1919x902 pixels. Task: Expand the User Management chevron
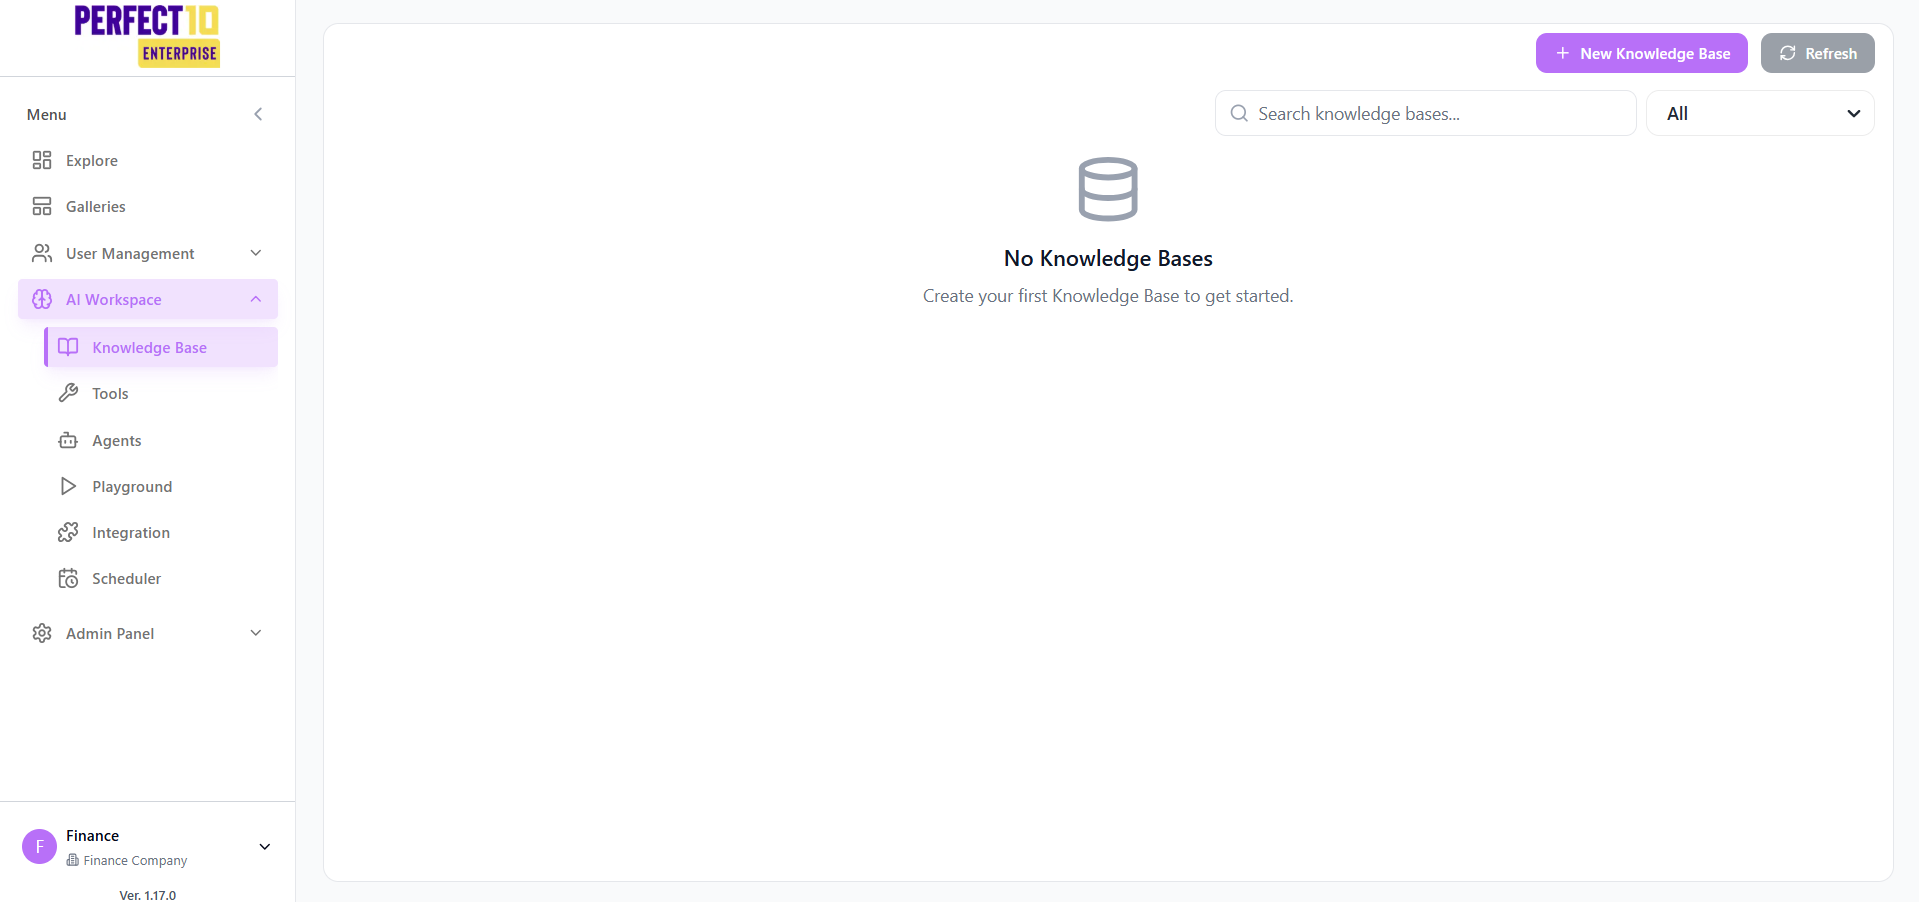pyautogui.click(x=256, y=253)
